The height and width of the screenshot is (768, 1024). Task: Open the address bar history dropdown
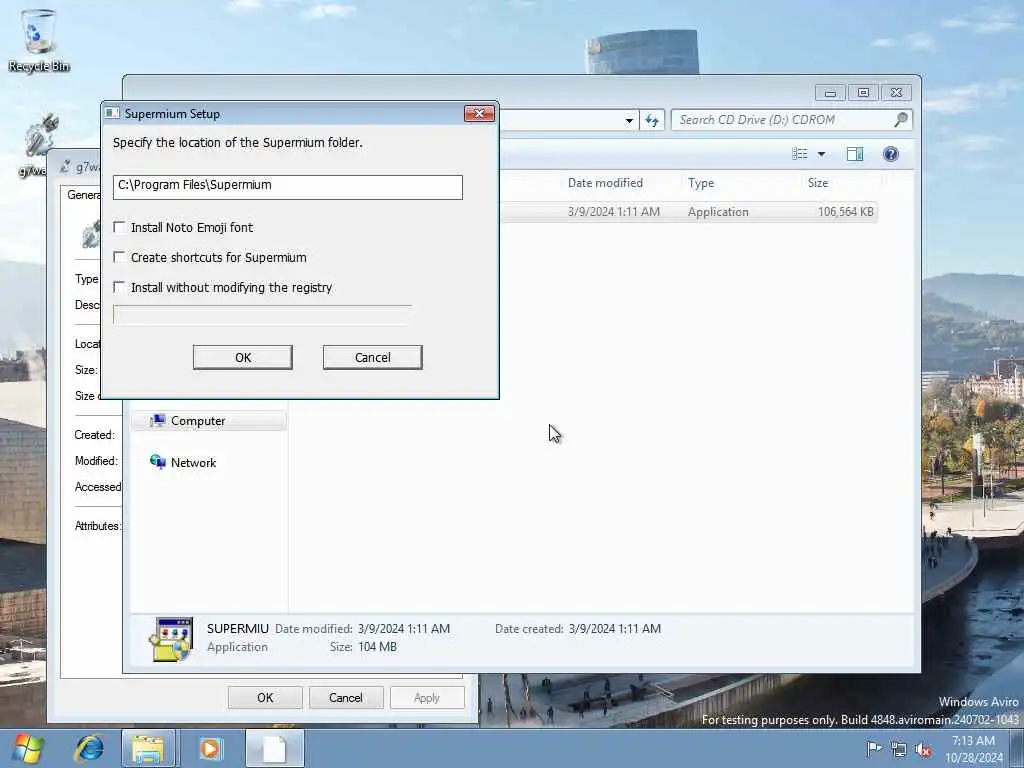(629, 120)
